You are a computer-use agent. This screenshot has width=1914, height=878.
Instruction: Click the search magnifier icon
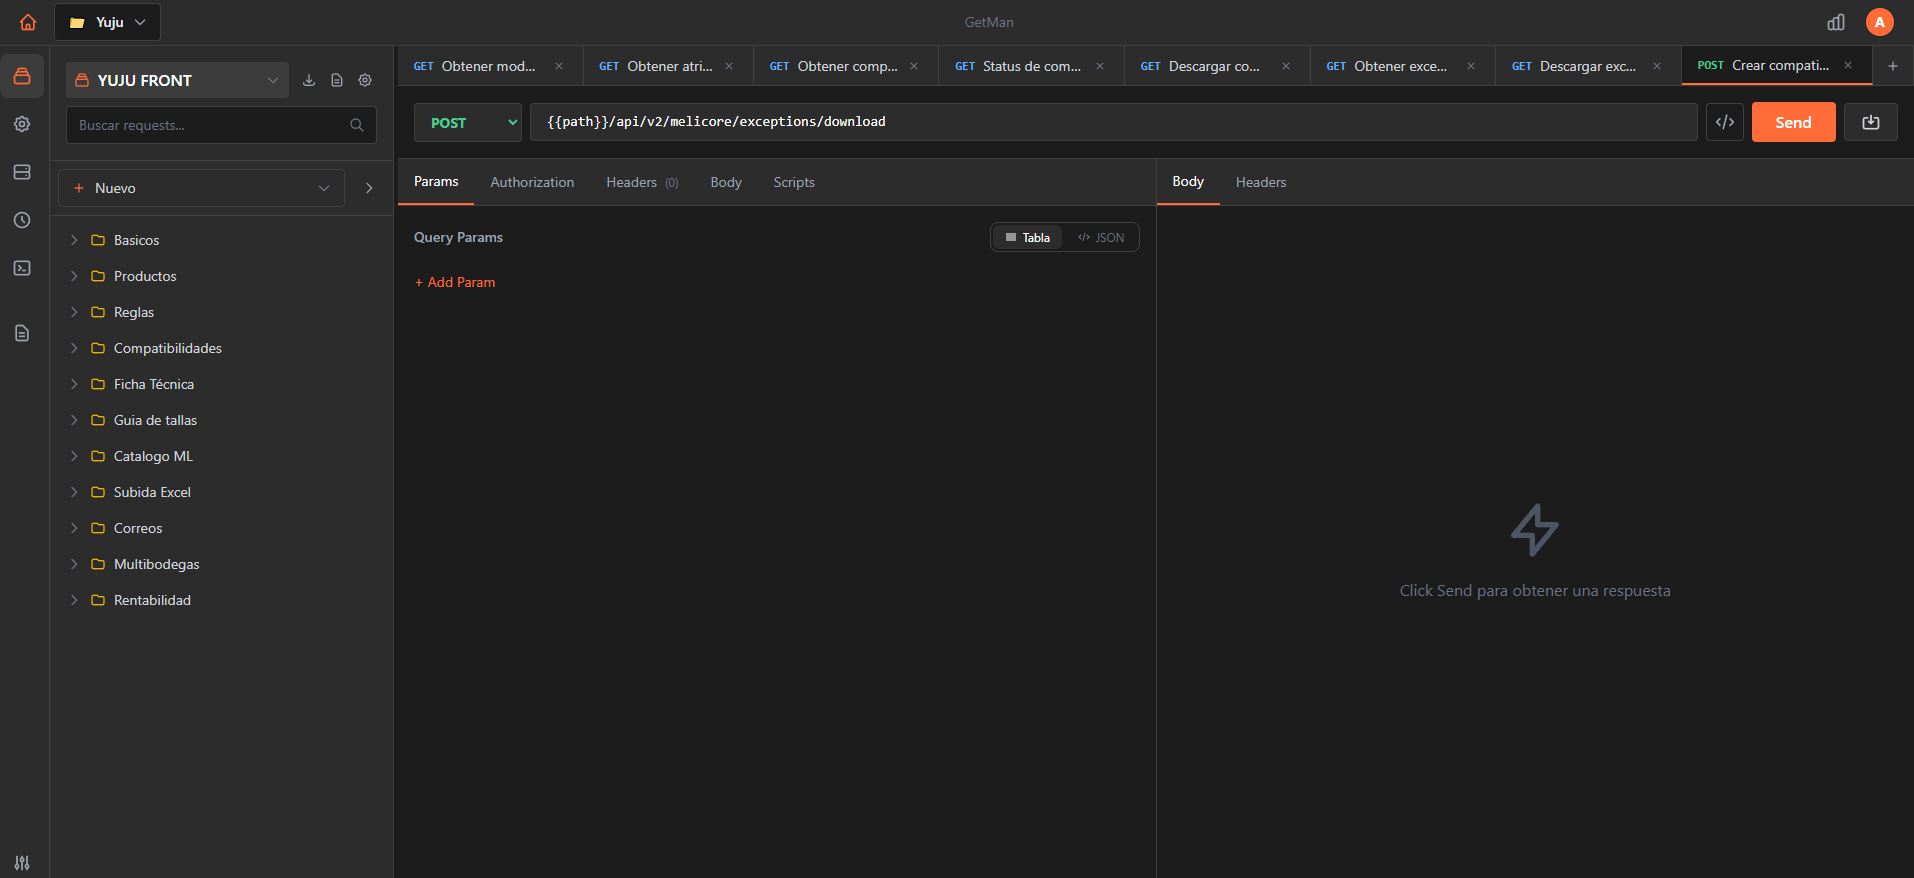(x=357, y=125)
